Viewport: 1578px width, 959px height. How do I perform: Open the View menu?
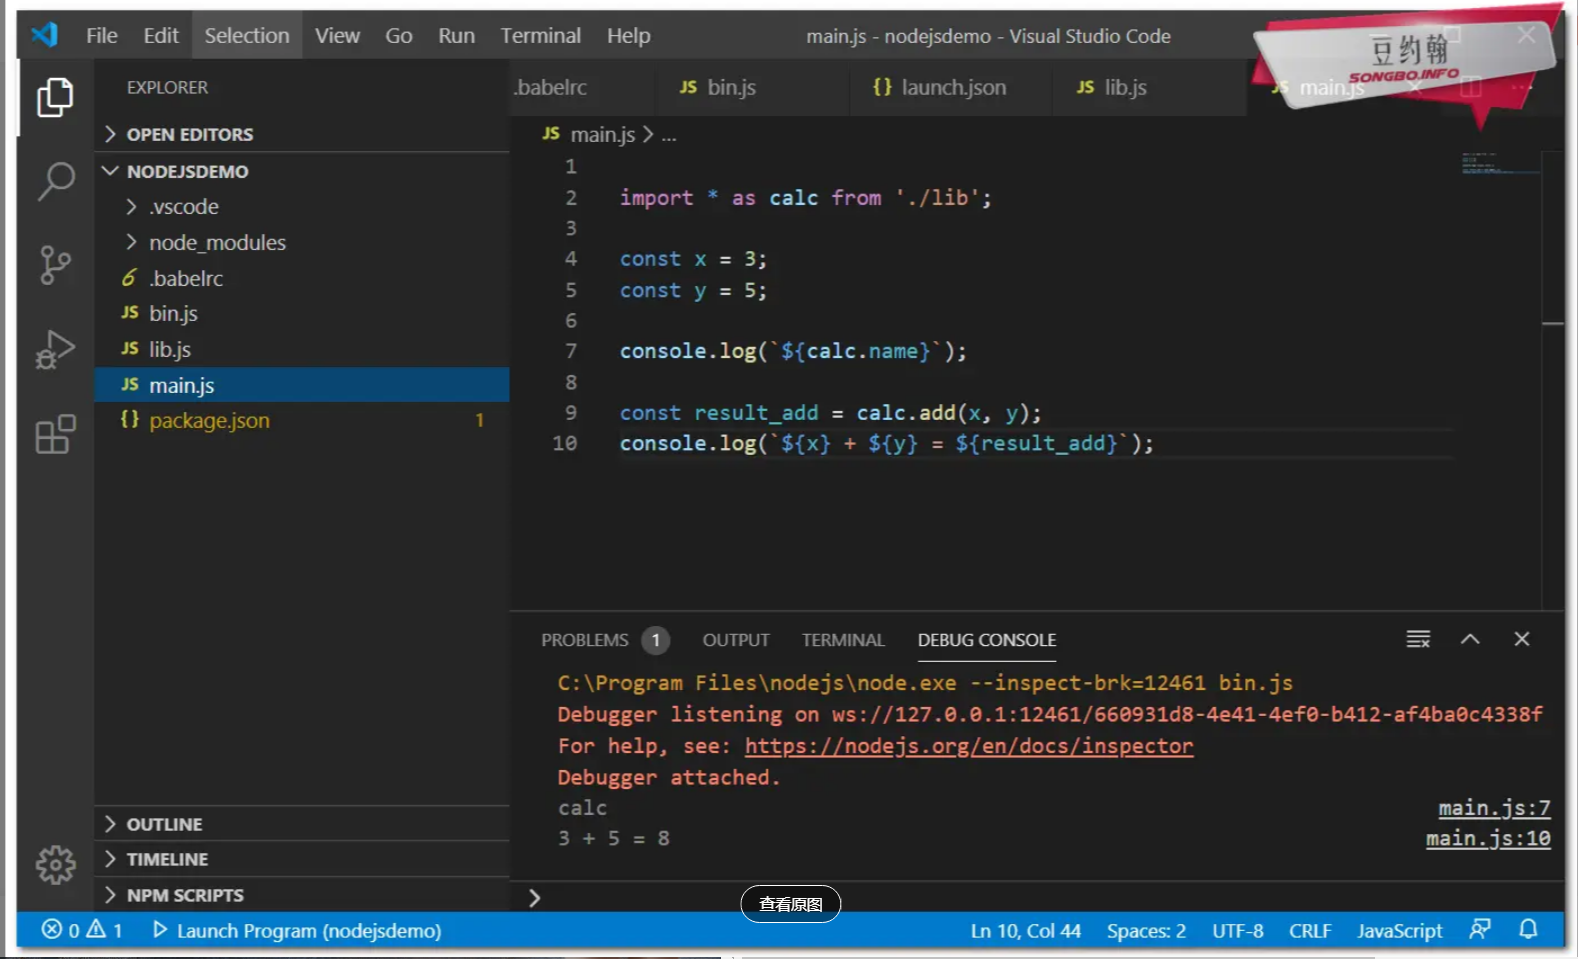pyautogui.click(x=337, y=36)
